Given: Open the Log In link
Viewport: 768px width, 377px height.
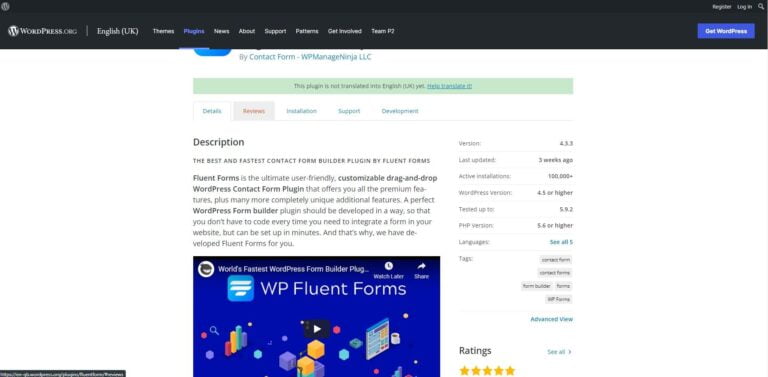Looking at the screenshot, I should tap(744, 7).
